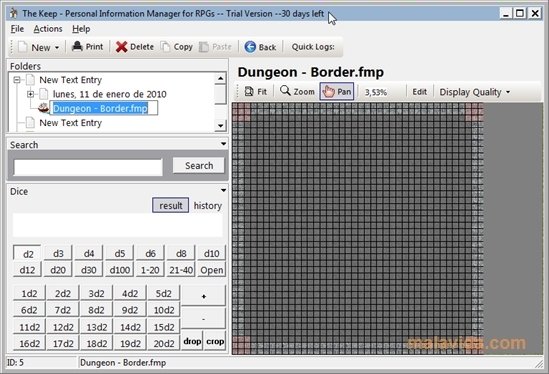549x374 pixels.
Task: Click the Print toolbar icon
Action: [x=77, y=46]
